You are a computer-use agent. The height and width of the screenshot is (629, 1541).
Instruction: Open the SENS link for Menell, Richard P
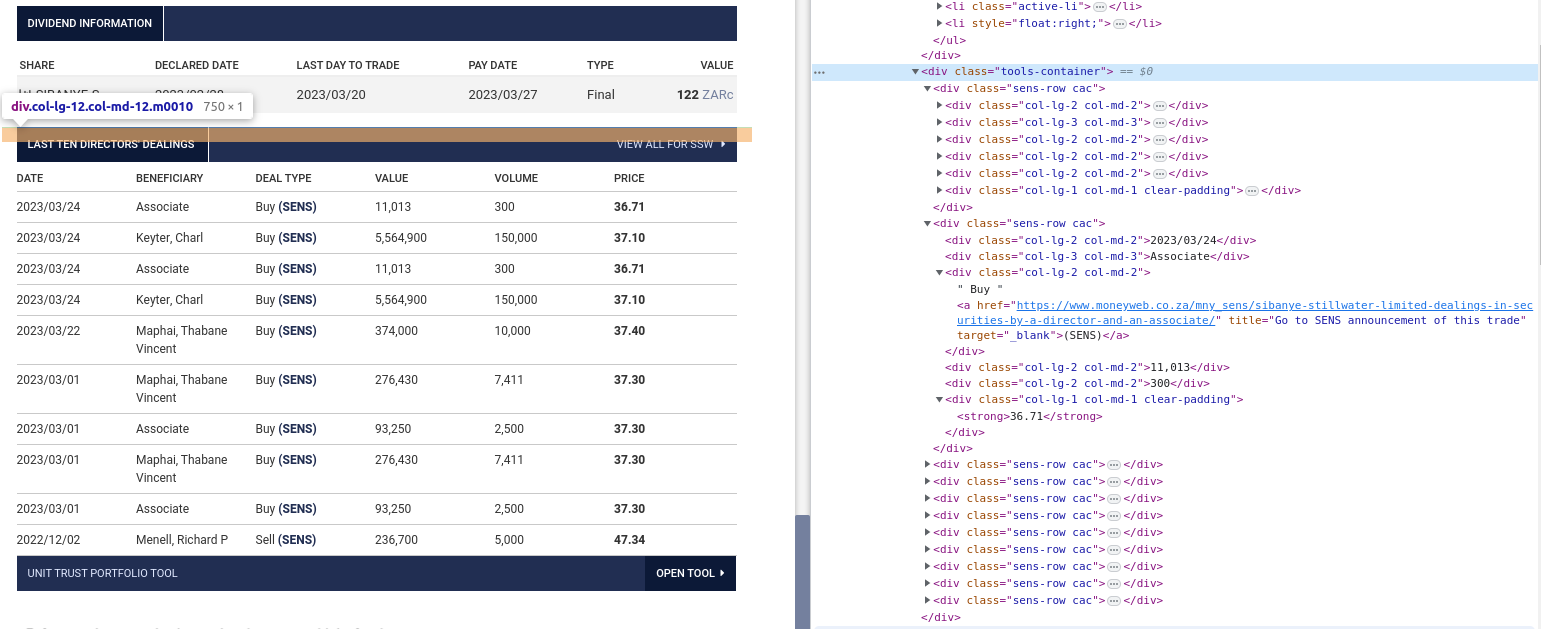coord(296,540)
